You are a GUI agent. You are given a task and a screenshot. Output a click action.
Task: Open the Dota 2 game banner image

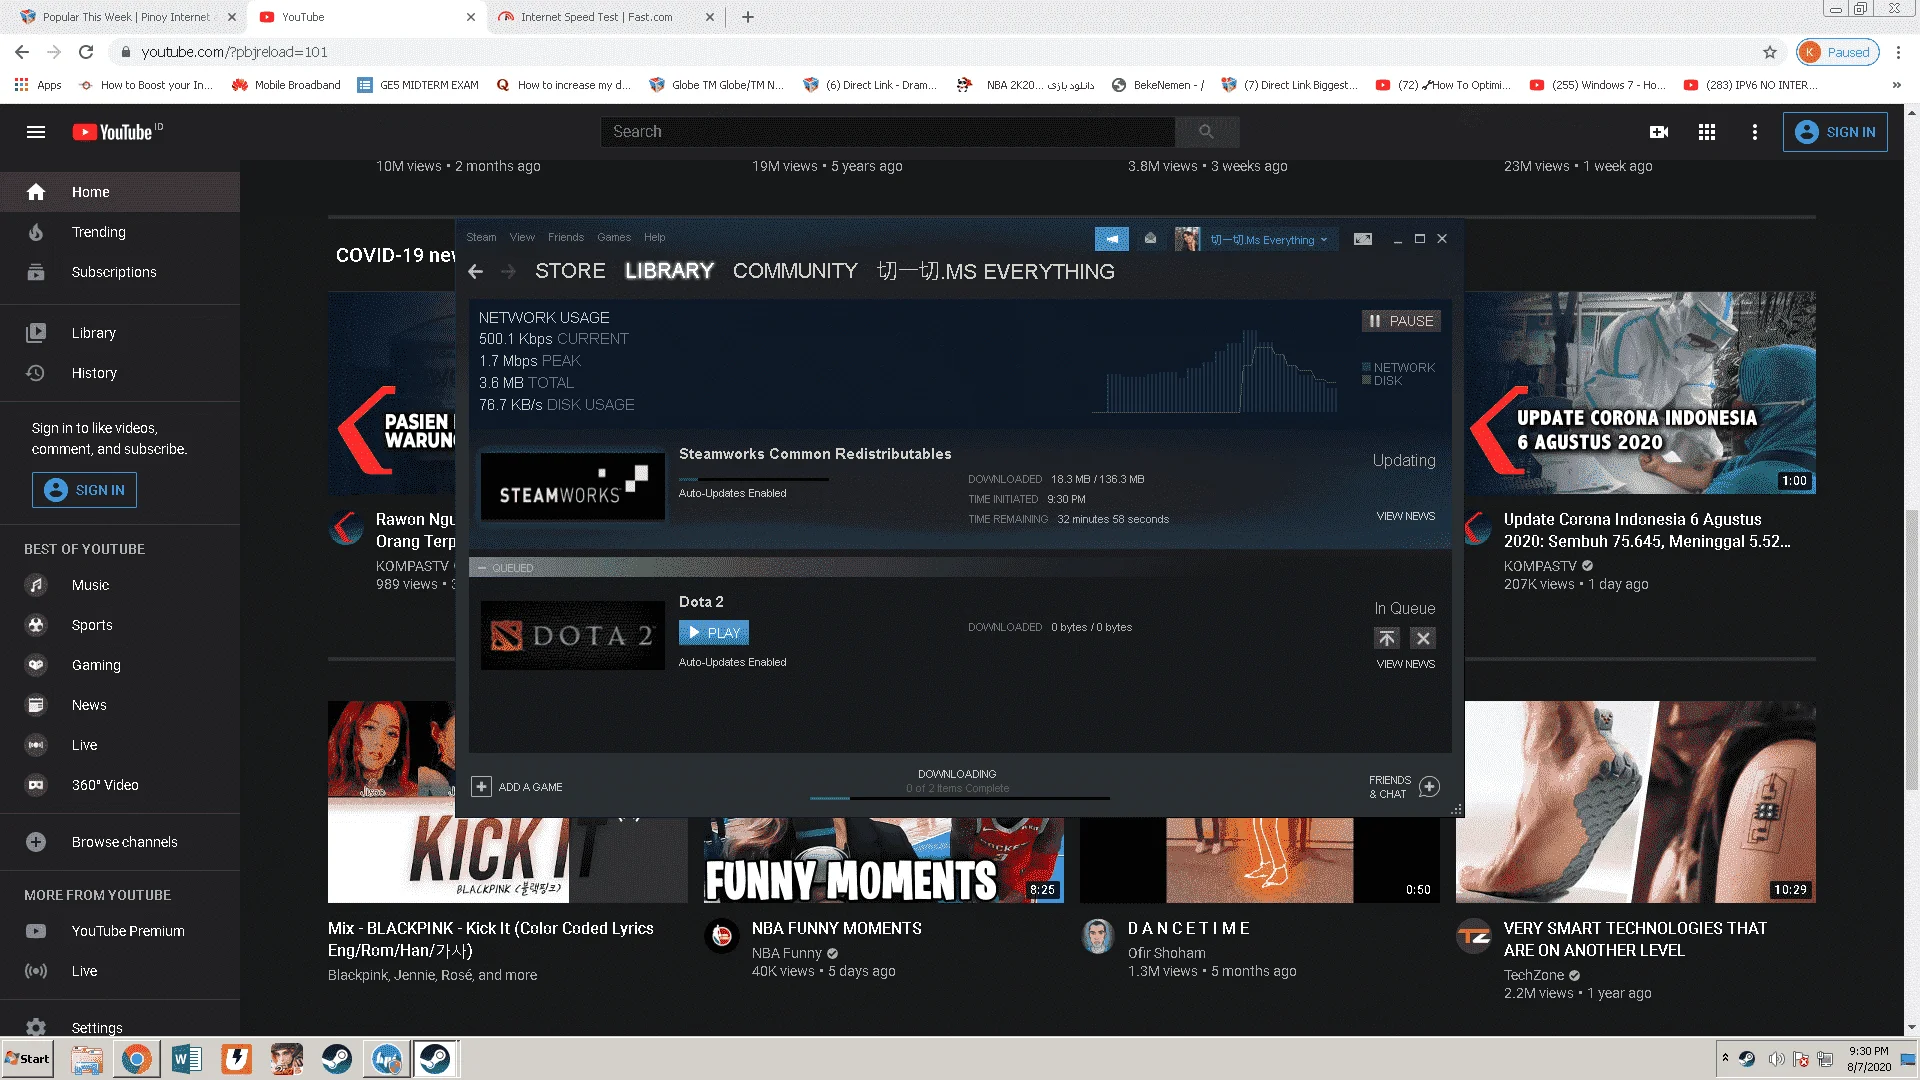(x=573, y=635)
